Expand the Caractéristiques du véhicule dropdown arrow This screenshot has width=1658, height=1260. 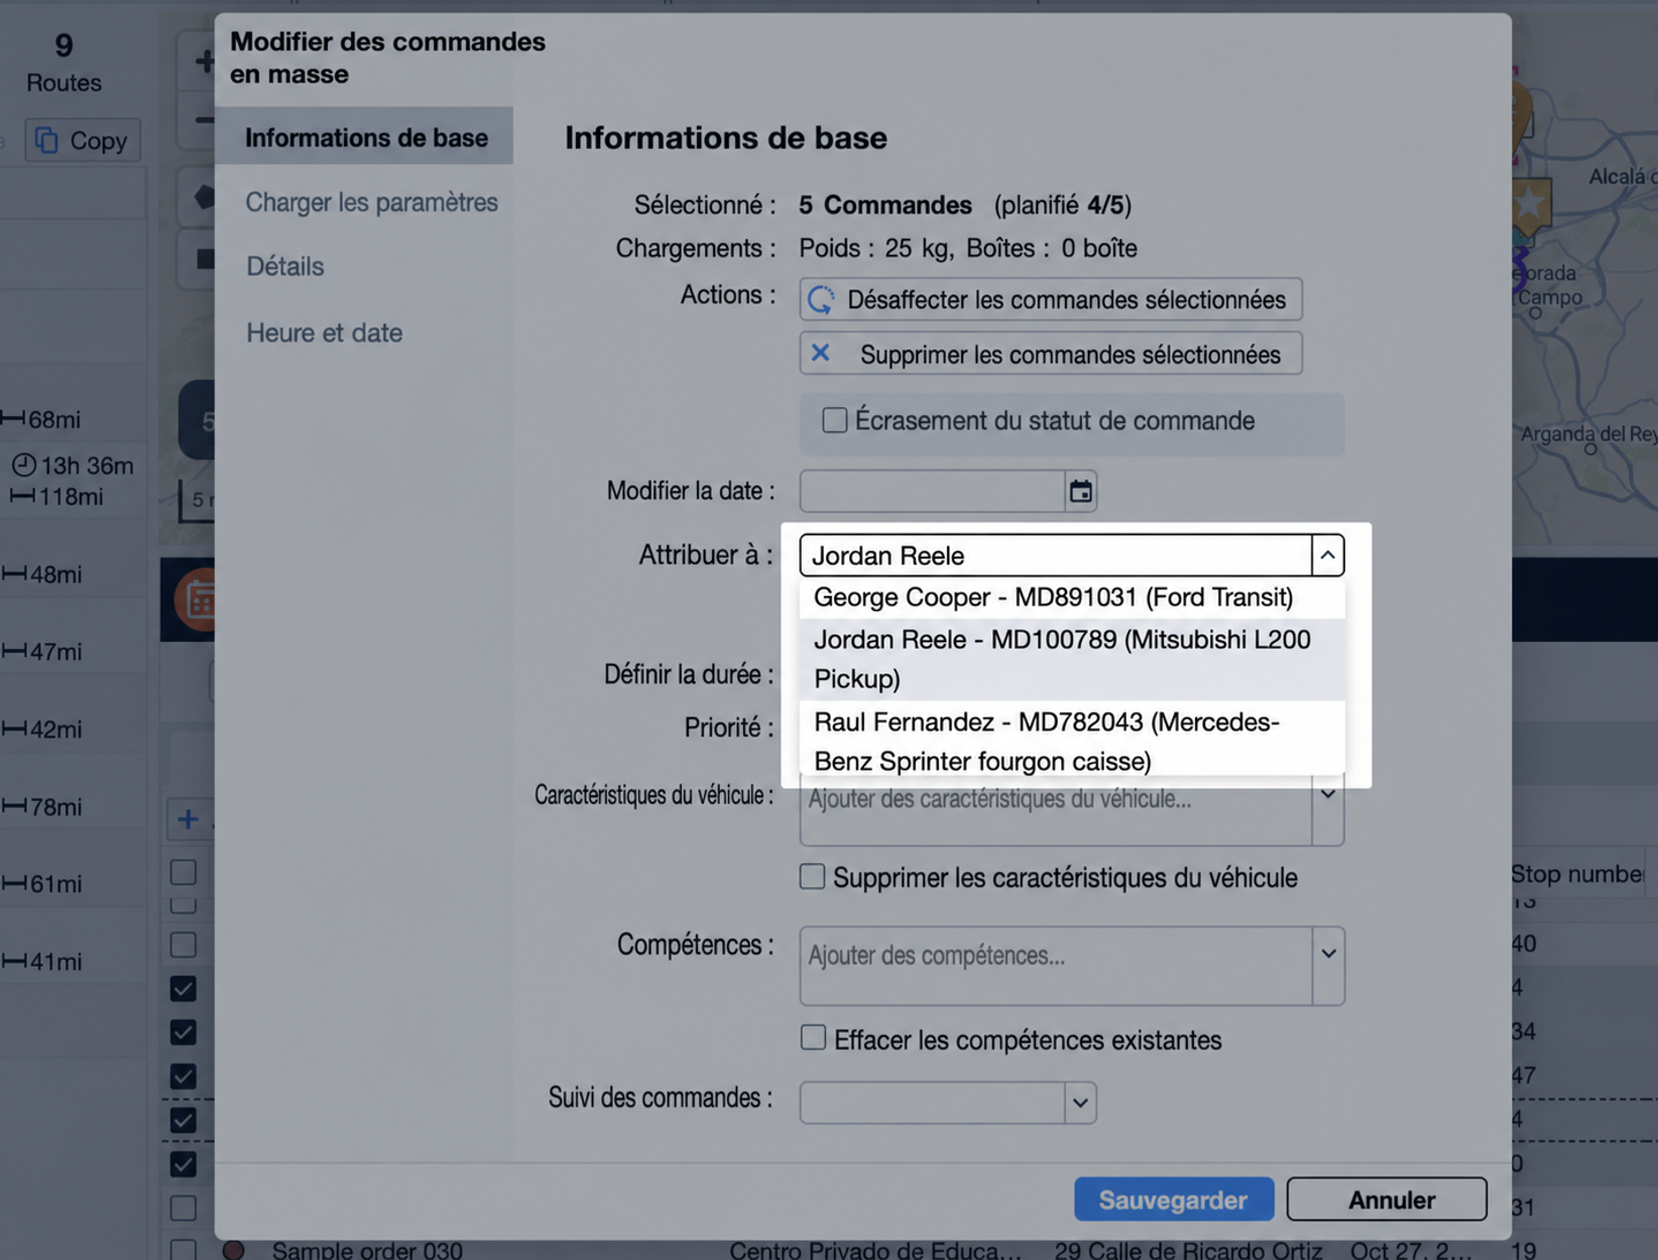[1328, 796]
